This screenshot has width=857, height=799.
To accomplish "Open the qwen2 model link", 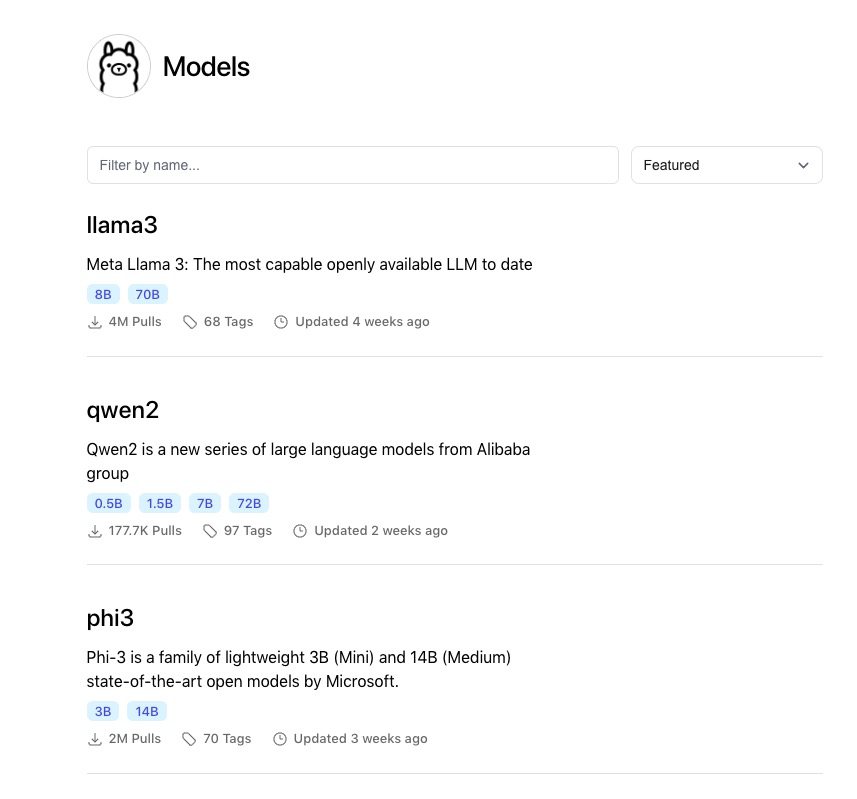I will tap(123, 410).
